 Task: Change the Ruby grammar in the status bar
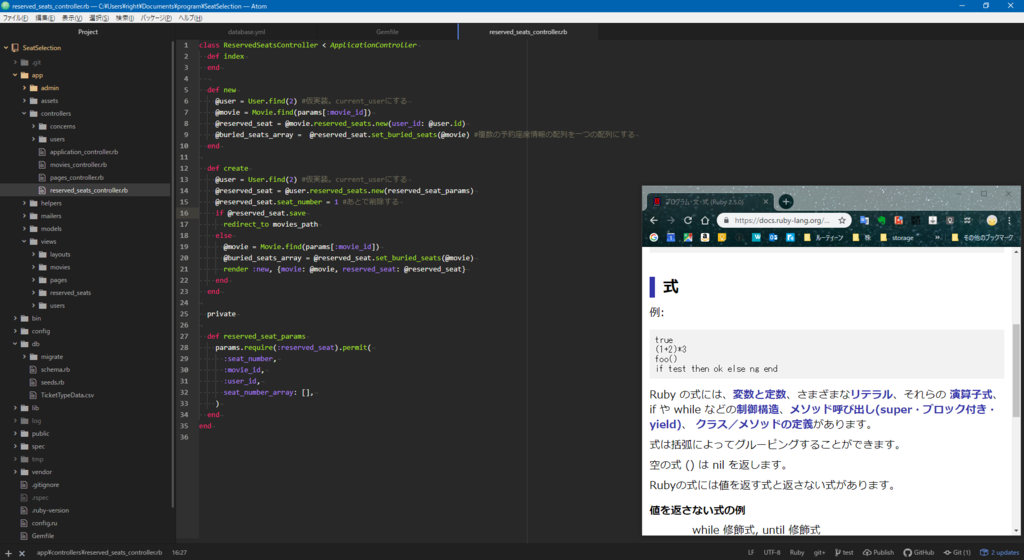pos(797,552)
